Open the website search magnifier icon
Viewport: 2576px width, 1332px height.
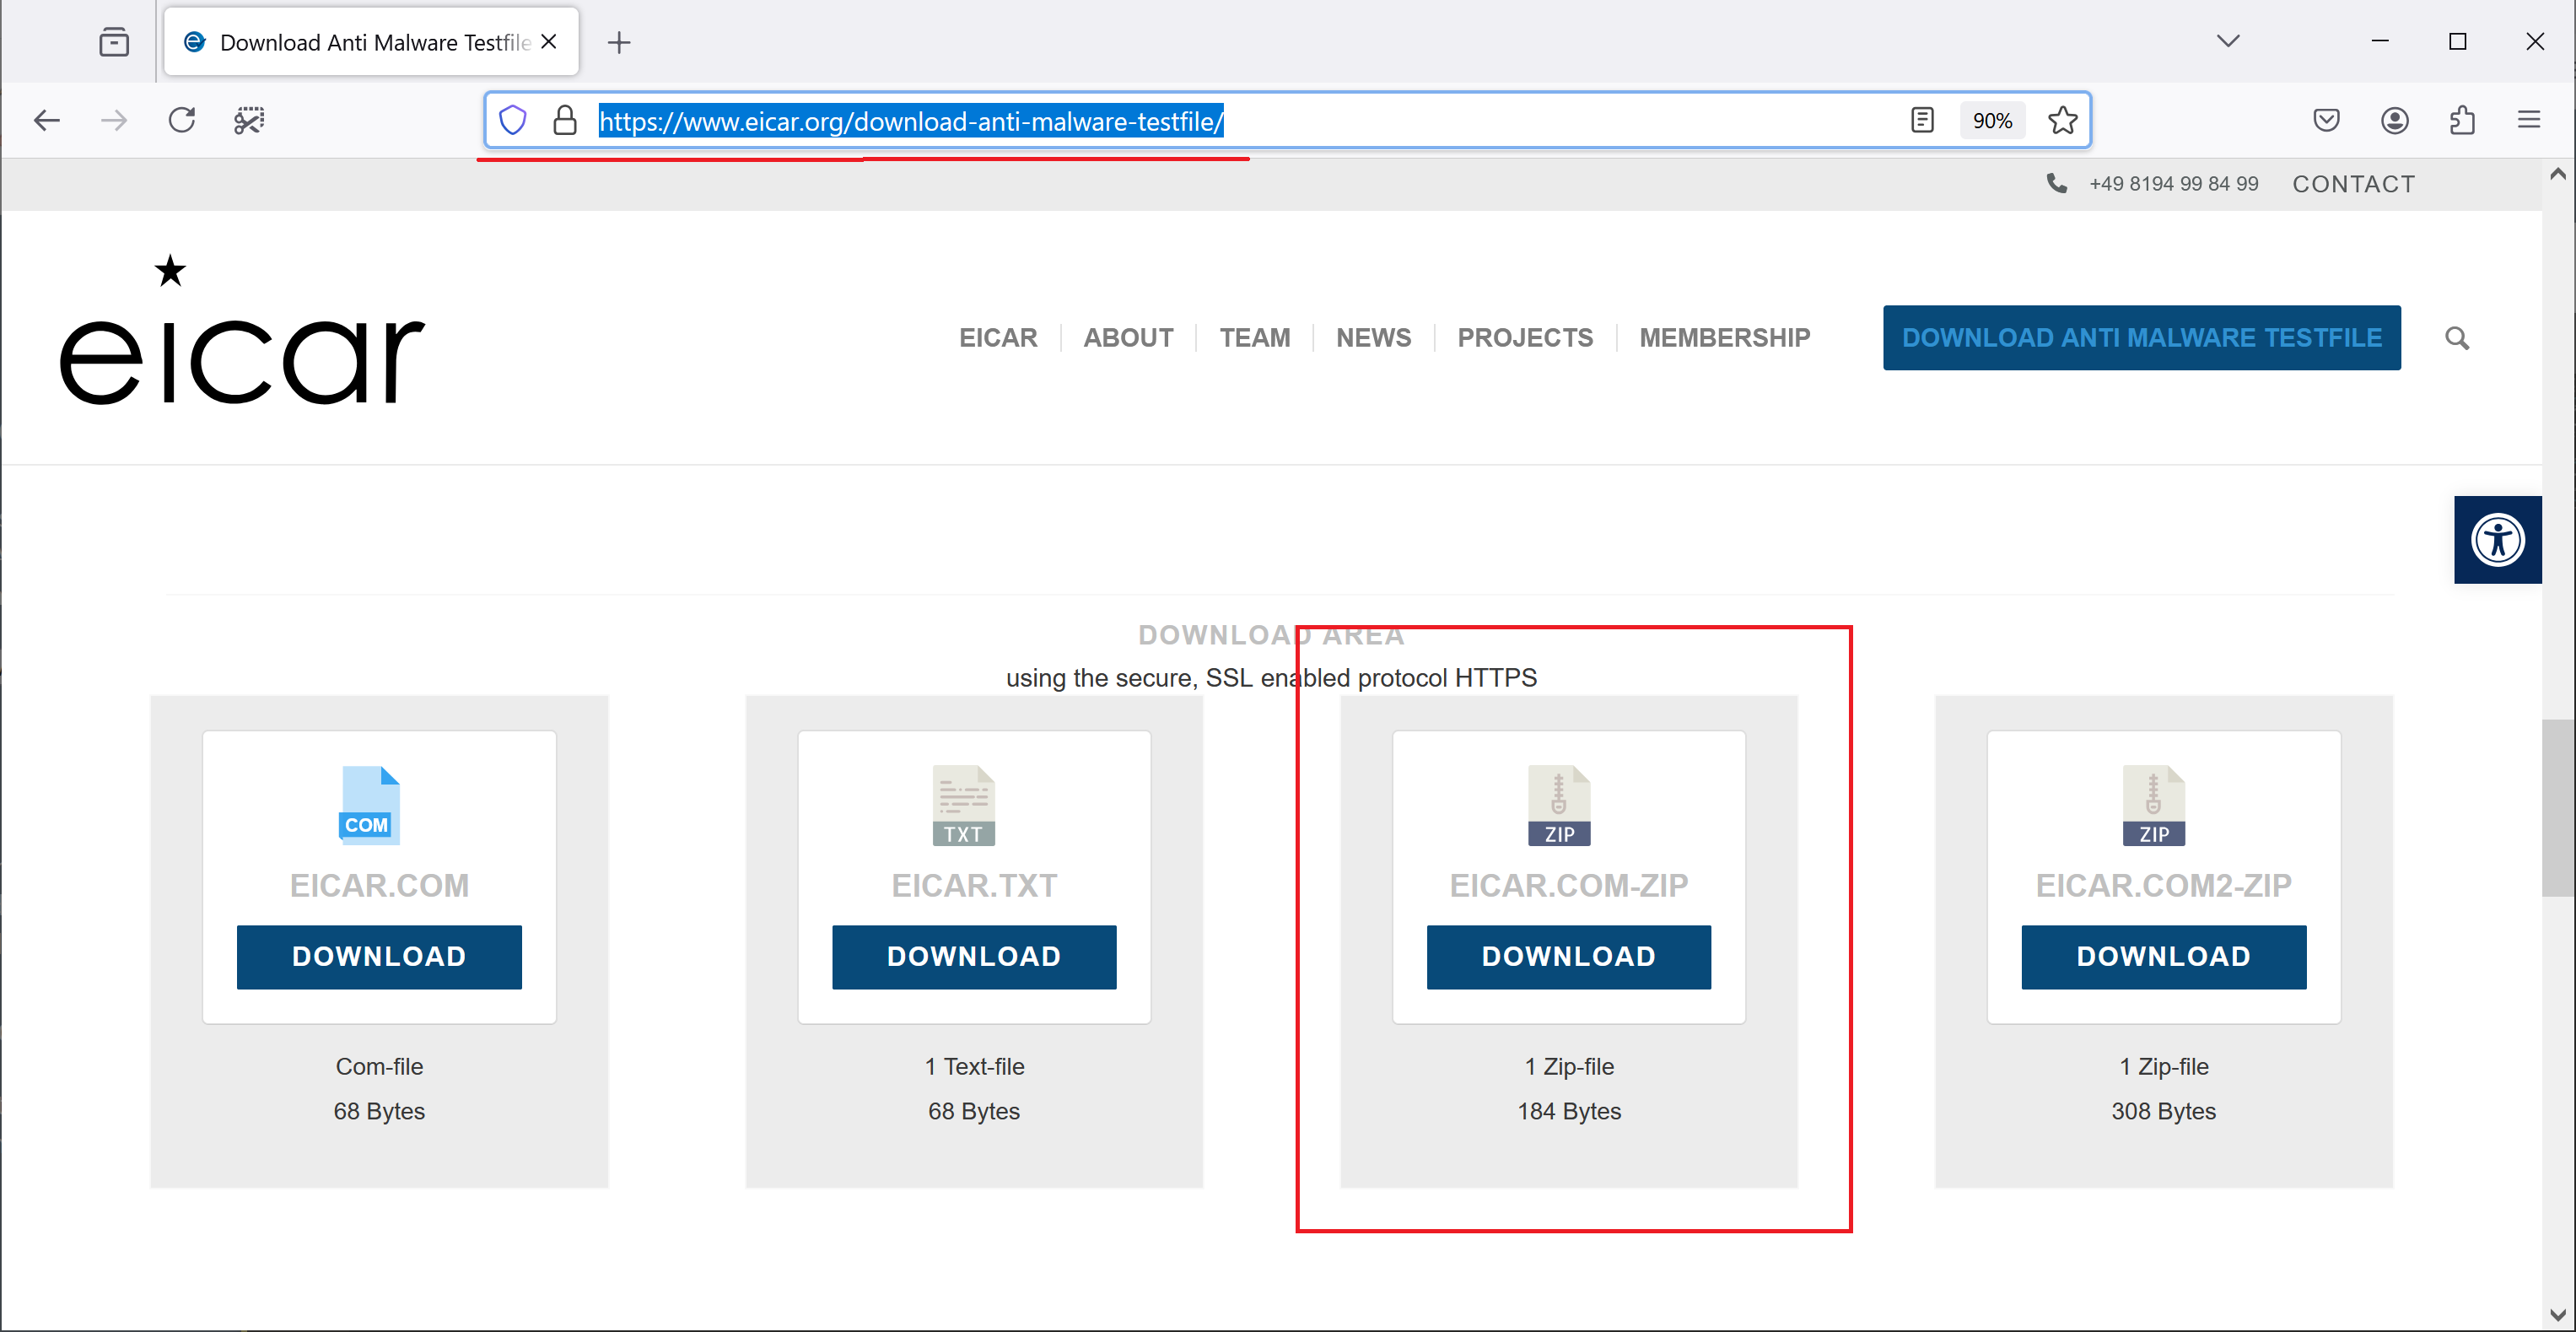pos(2457,338)
